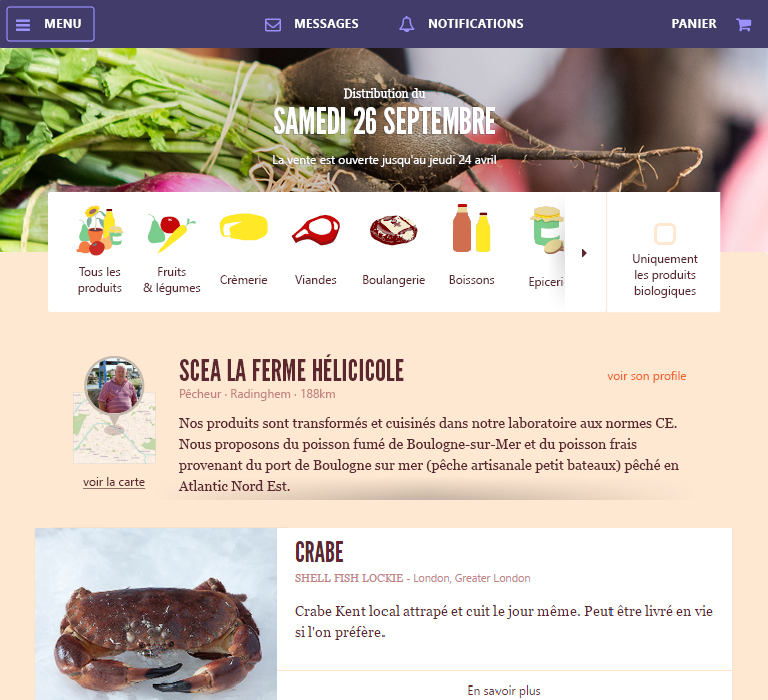Select the Boulangerie bread icon
The image size is (768, 700).
tap(393, 230)
